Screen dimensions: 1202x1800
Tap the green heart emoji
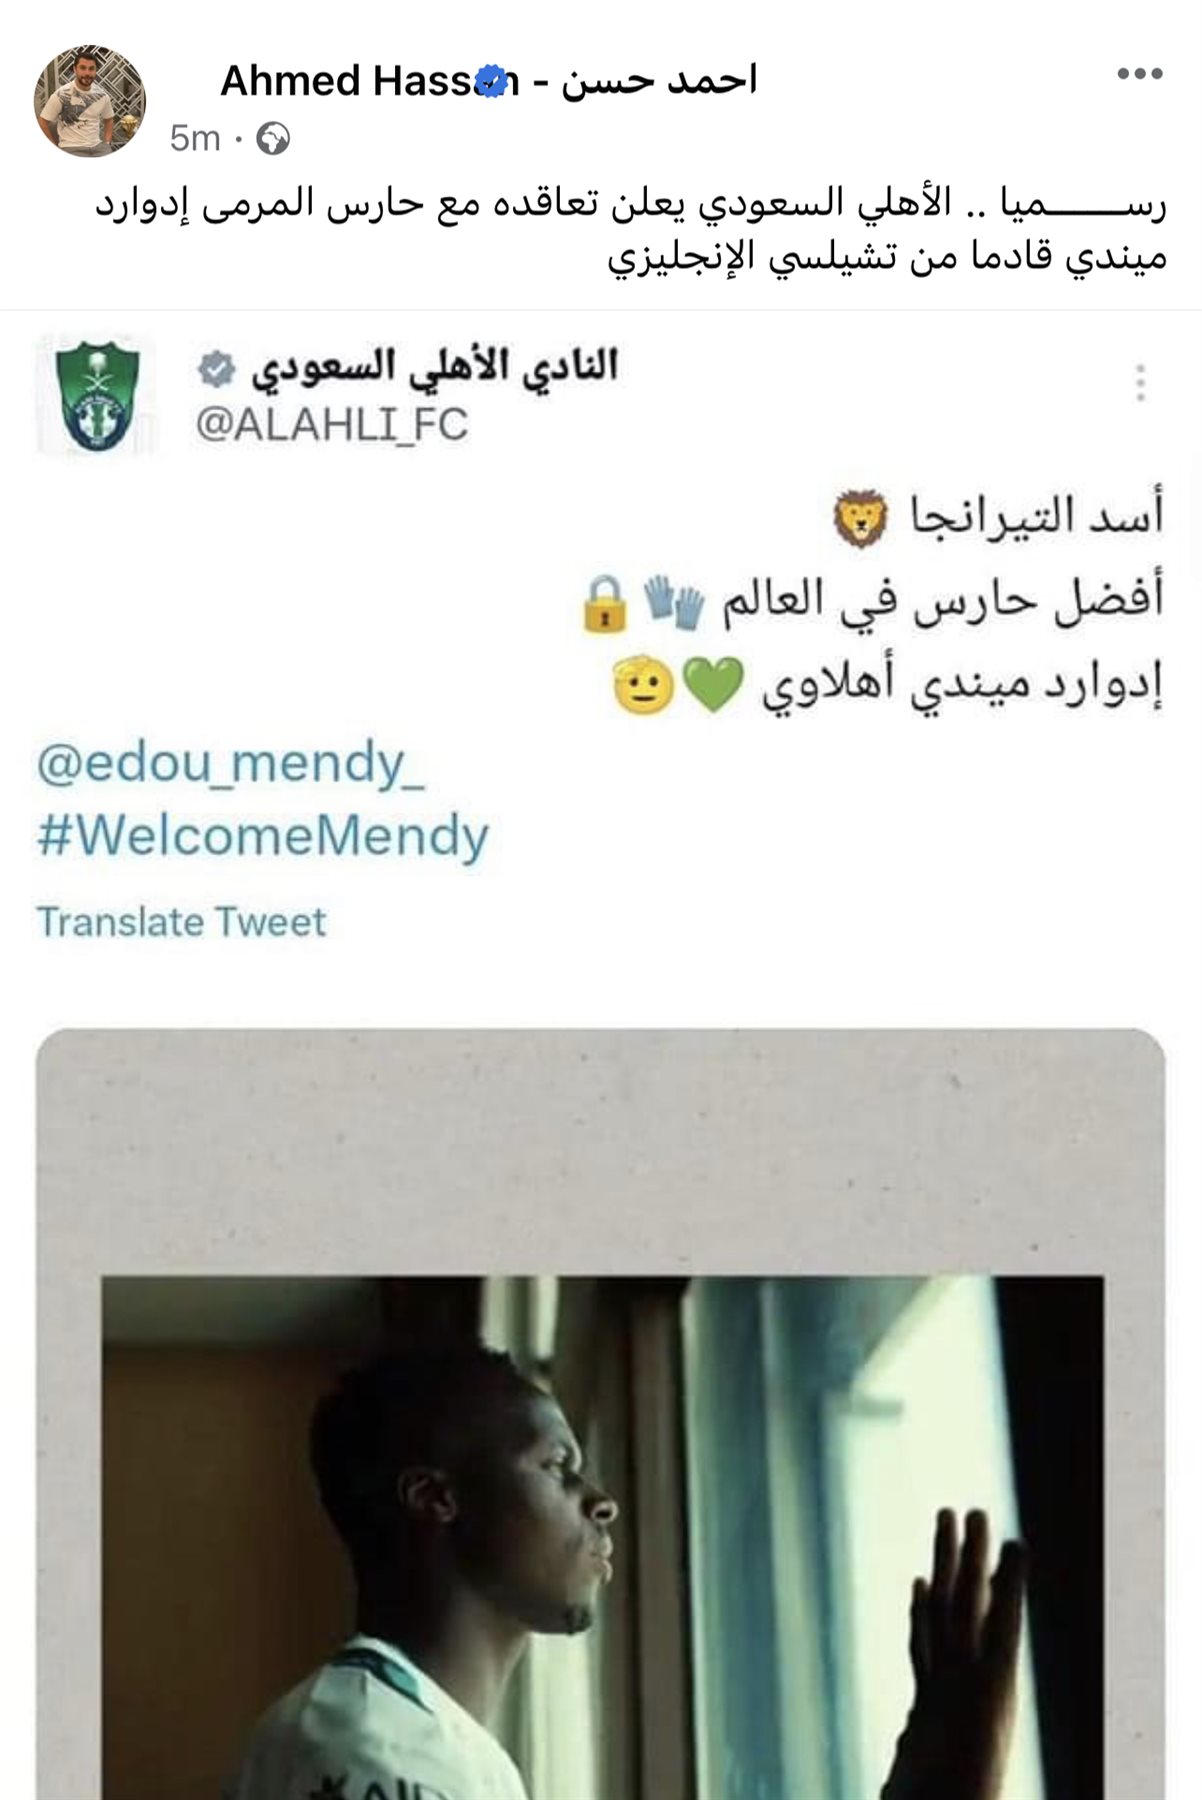tap(714, 684)
